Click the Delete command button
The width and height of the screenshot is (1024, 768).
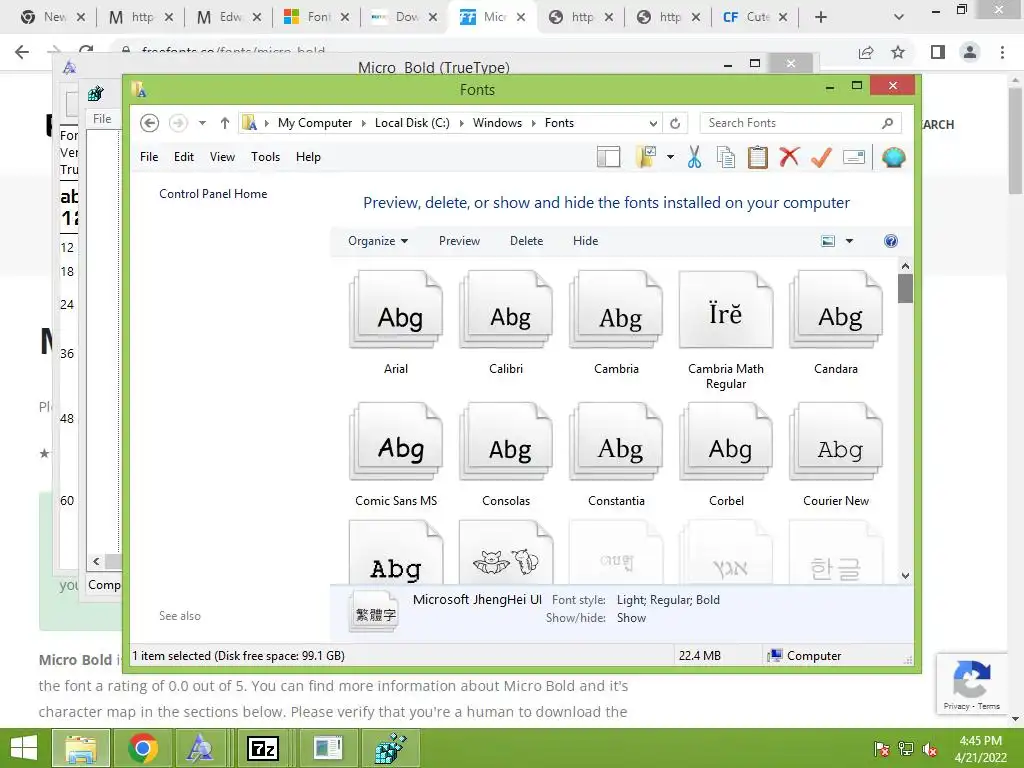coord(526,241)
